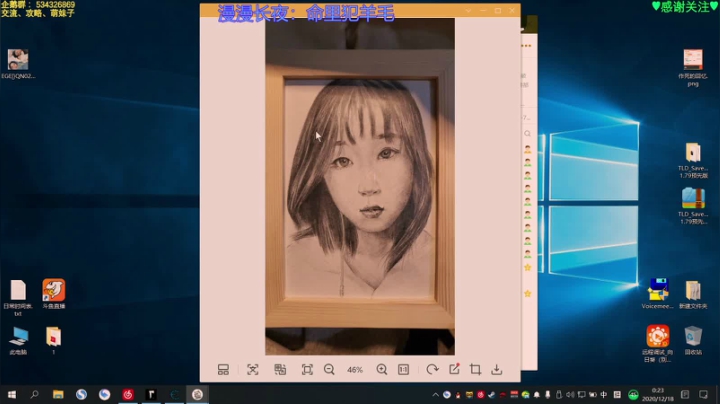Image resolution: width=720 pixels, height=404 pixels.
Task: Click the framed portrait drawing image
Action: [x=360, y=186]
